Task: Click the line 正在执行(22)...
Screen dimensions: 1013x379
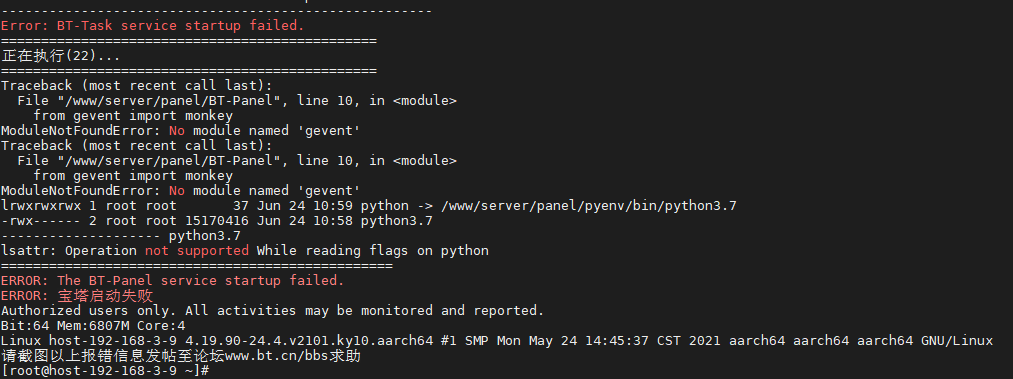Action: pos(60,56)
